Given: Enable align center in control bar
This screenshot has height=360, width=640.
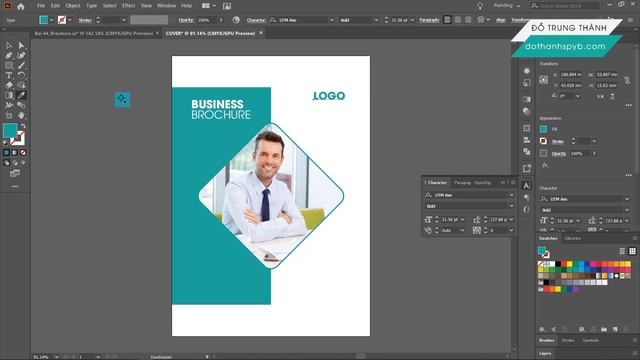Looking at the screenshot, I should tap(458, 20).
